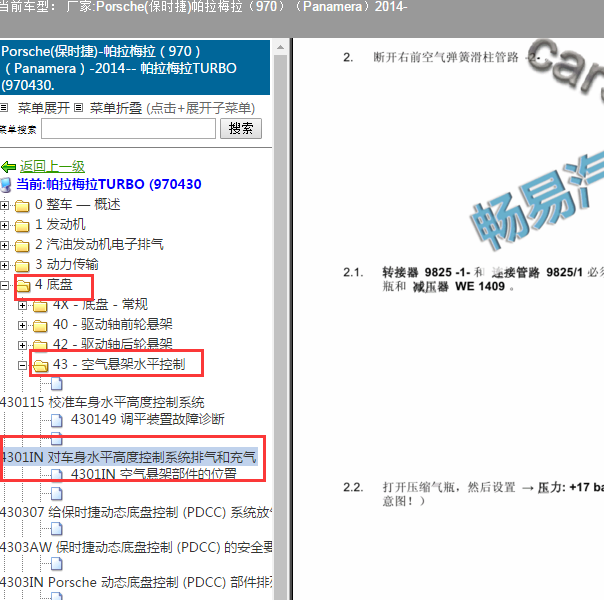Open the 0 整车 — 概述 folder

point(77,204)
